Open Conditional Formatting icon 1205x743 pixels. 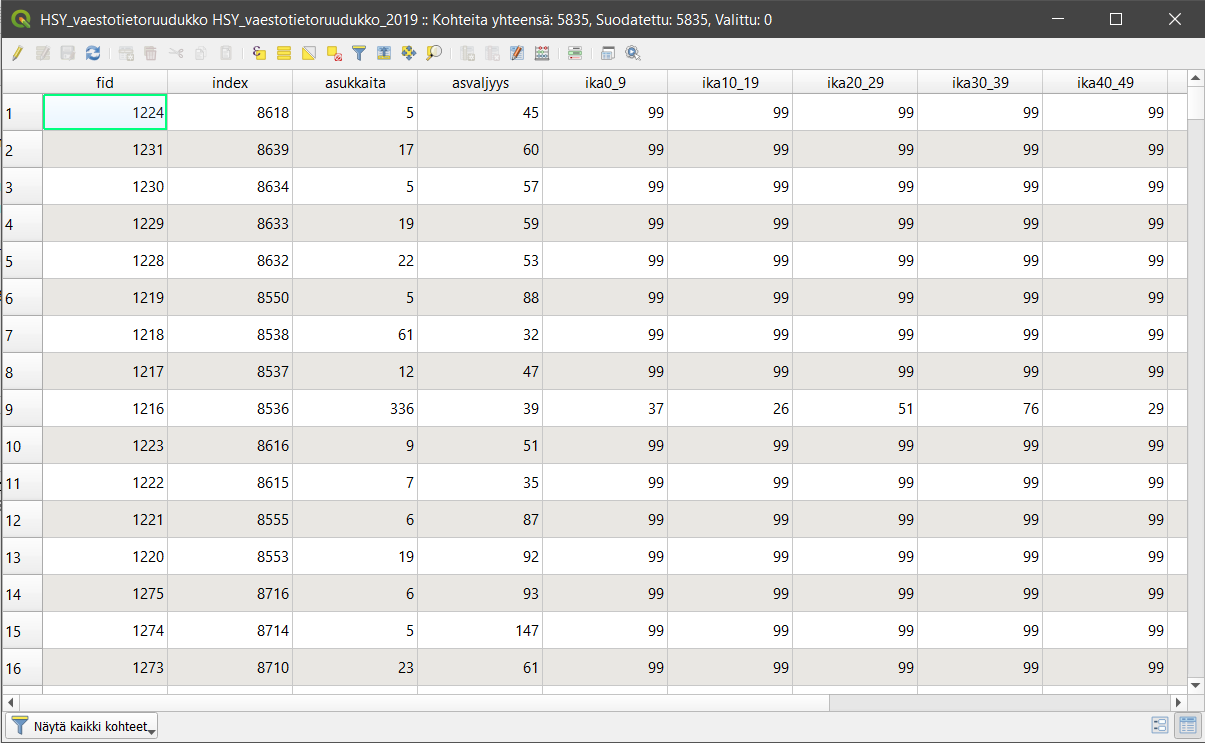[x=575, y=53]
